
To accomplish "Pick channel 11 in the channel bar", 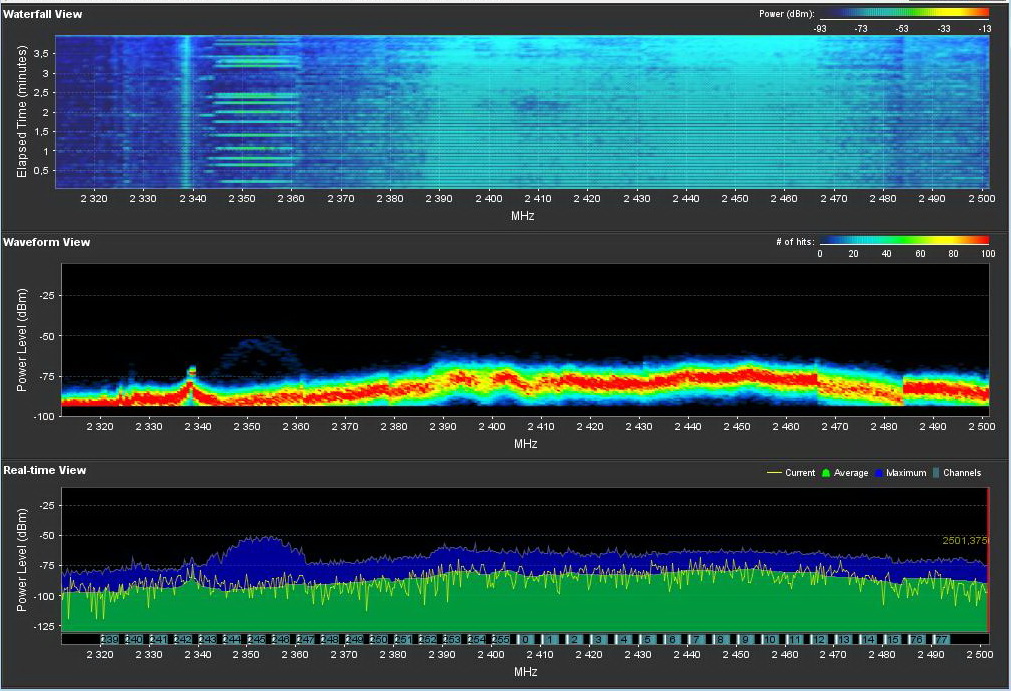I will point(795,639).
